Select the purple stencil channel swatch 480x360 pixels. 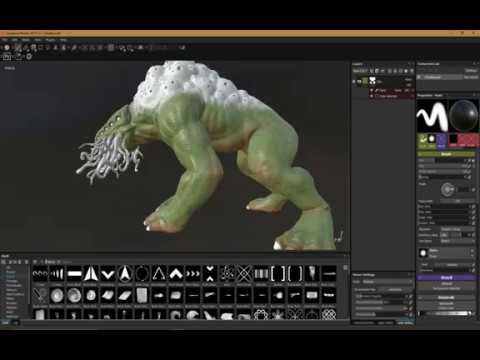(x=441, y=140)
